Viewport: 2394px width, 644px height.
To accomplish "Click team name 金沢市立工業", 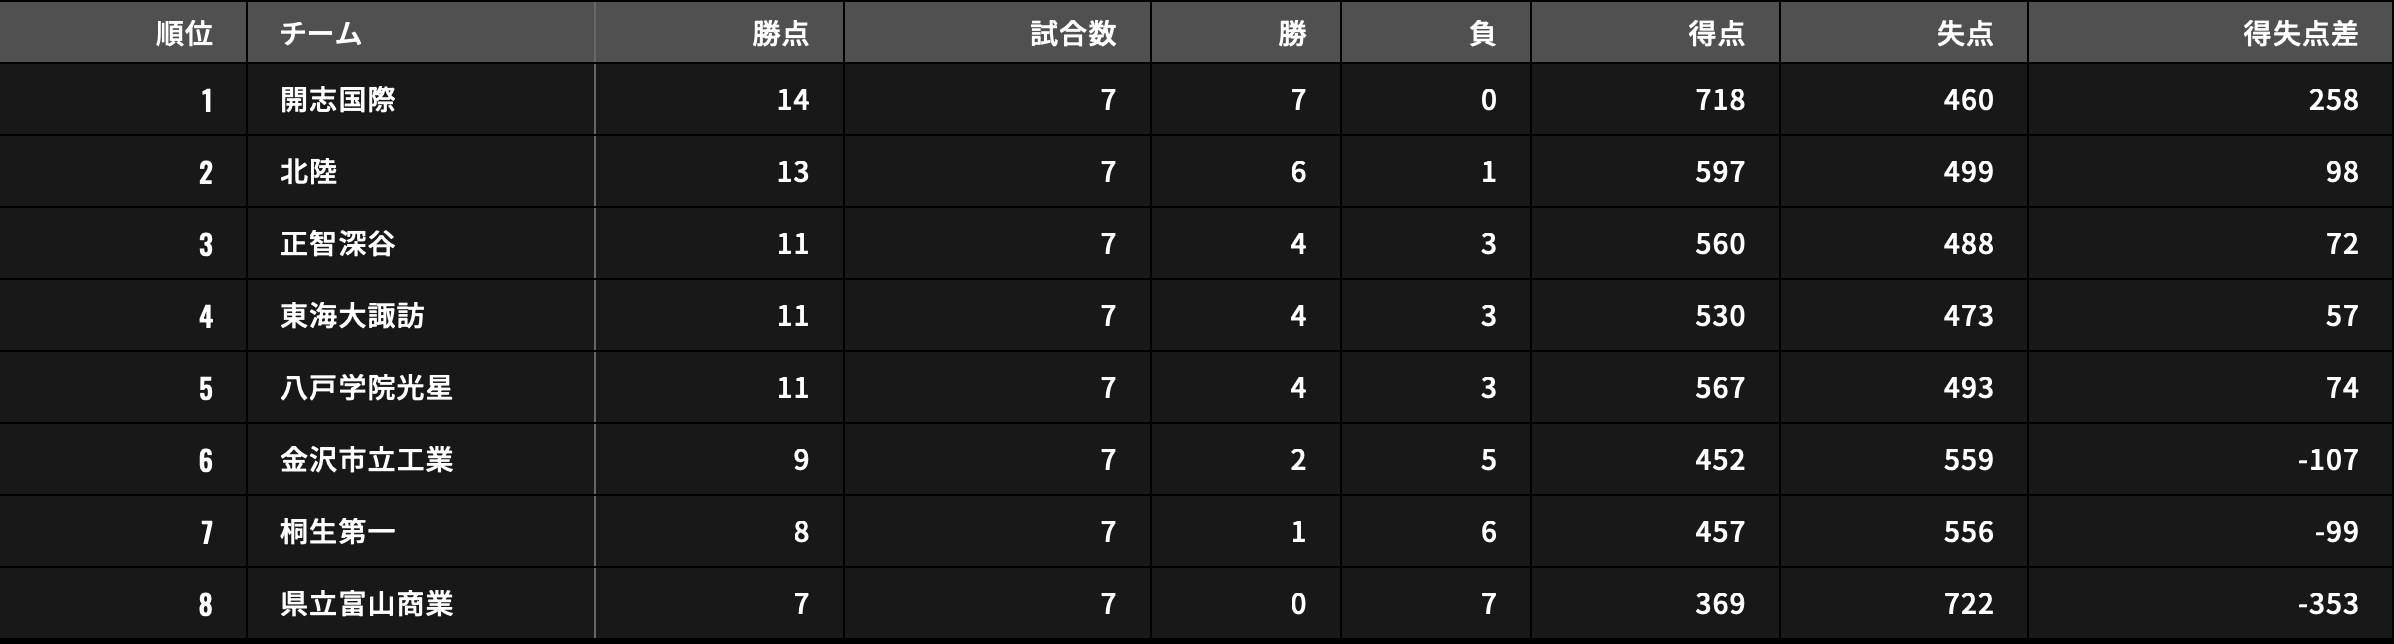I will tap(366, 460).
